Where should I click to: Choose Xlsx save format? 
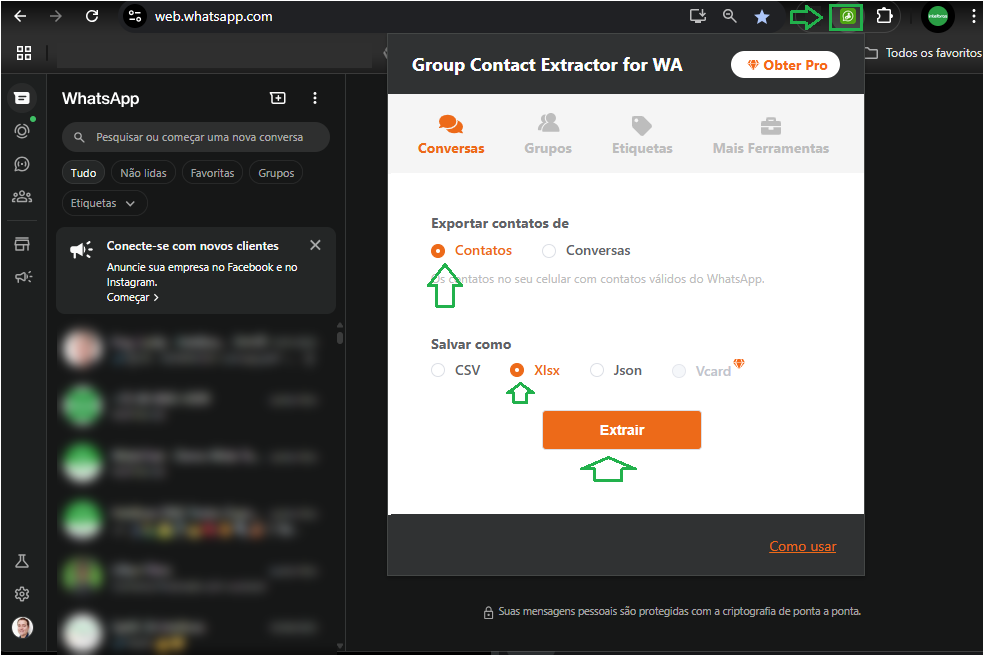[x=517, y=371]
